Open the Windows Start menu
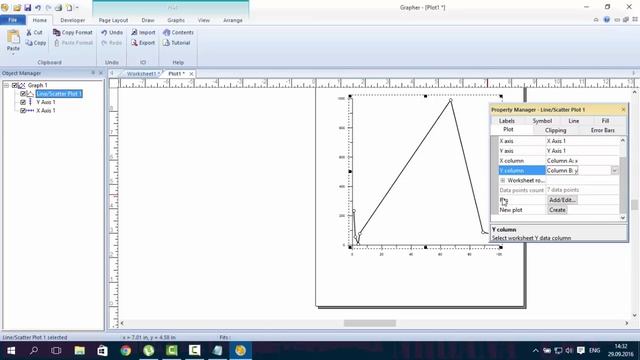This screenshot has height=360, width=640. pos(11,351)
